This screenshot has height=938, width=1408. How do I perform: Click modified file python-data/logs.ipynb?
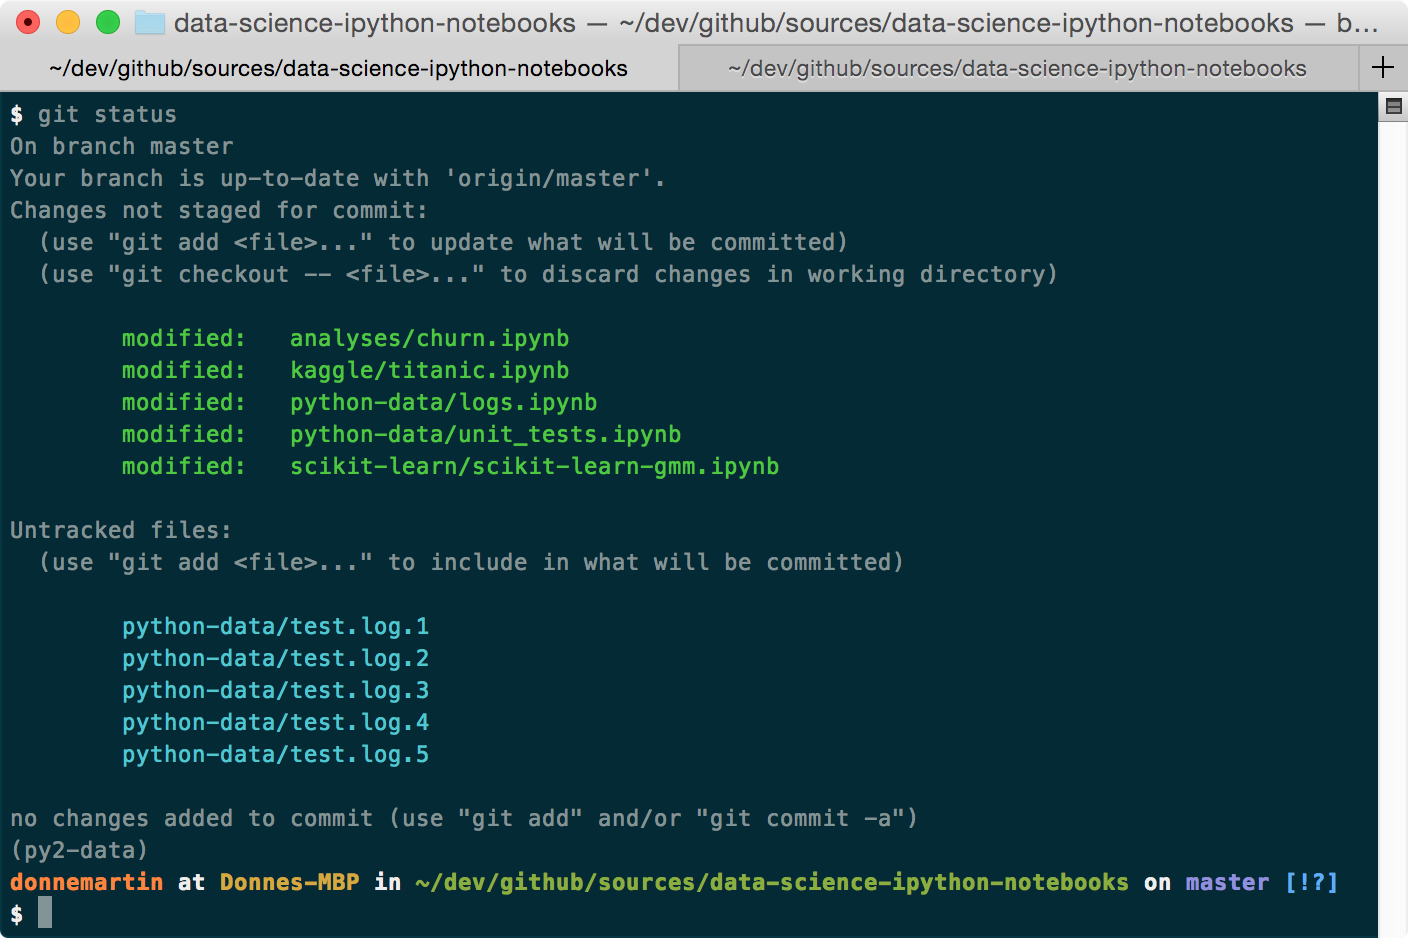point(443,402)
